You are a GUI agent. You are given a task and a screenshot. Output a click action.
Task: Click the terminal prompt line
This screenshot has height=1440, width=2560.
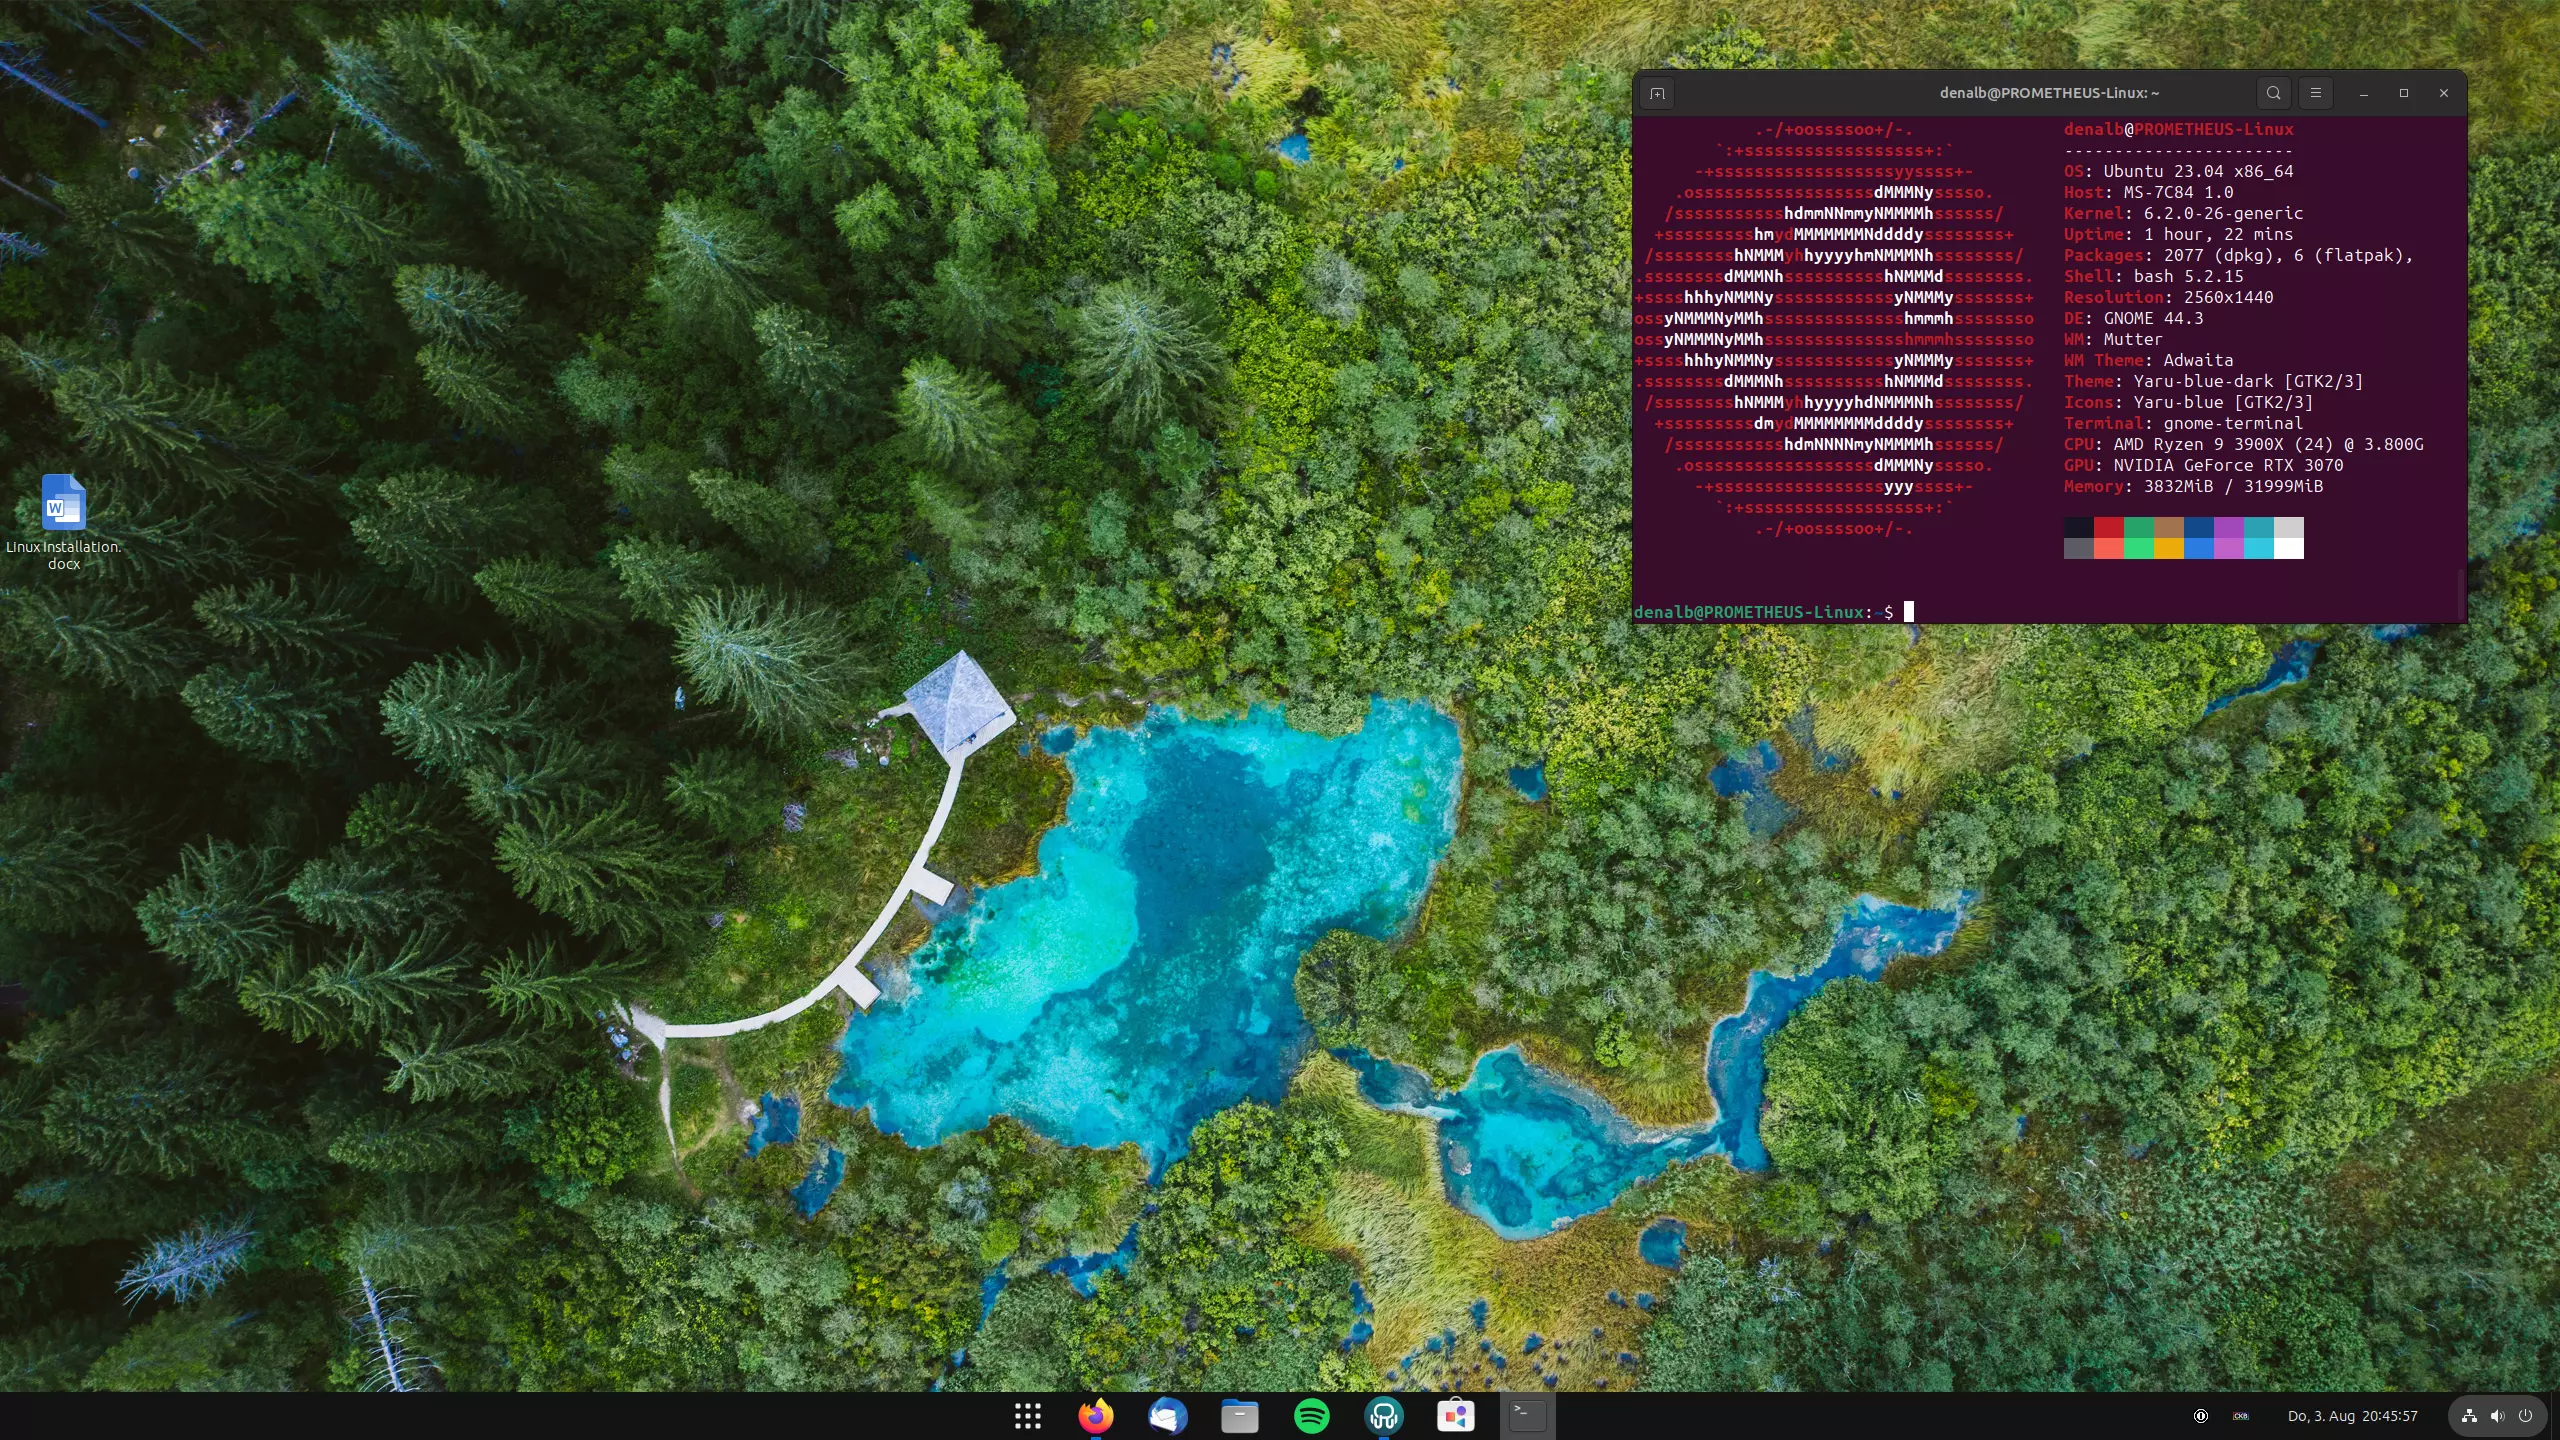(x=1773, y=612)
